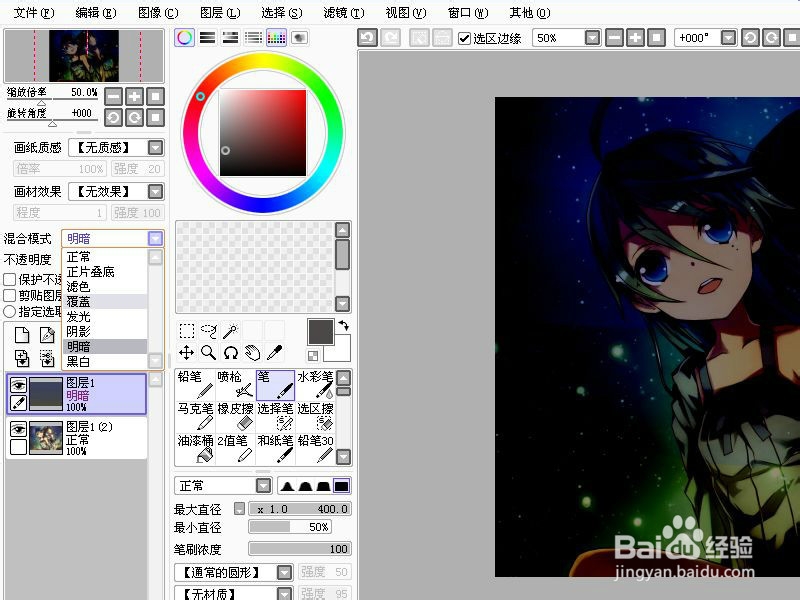Open the 通常的圆形 brush shape dropdown
The image size is (800, 600).
285,572
